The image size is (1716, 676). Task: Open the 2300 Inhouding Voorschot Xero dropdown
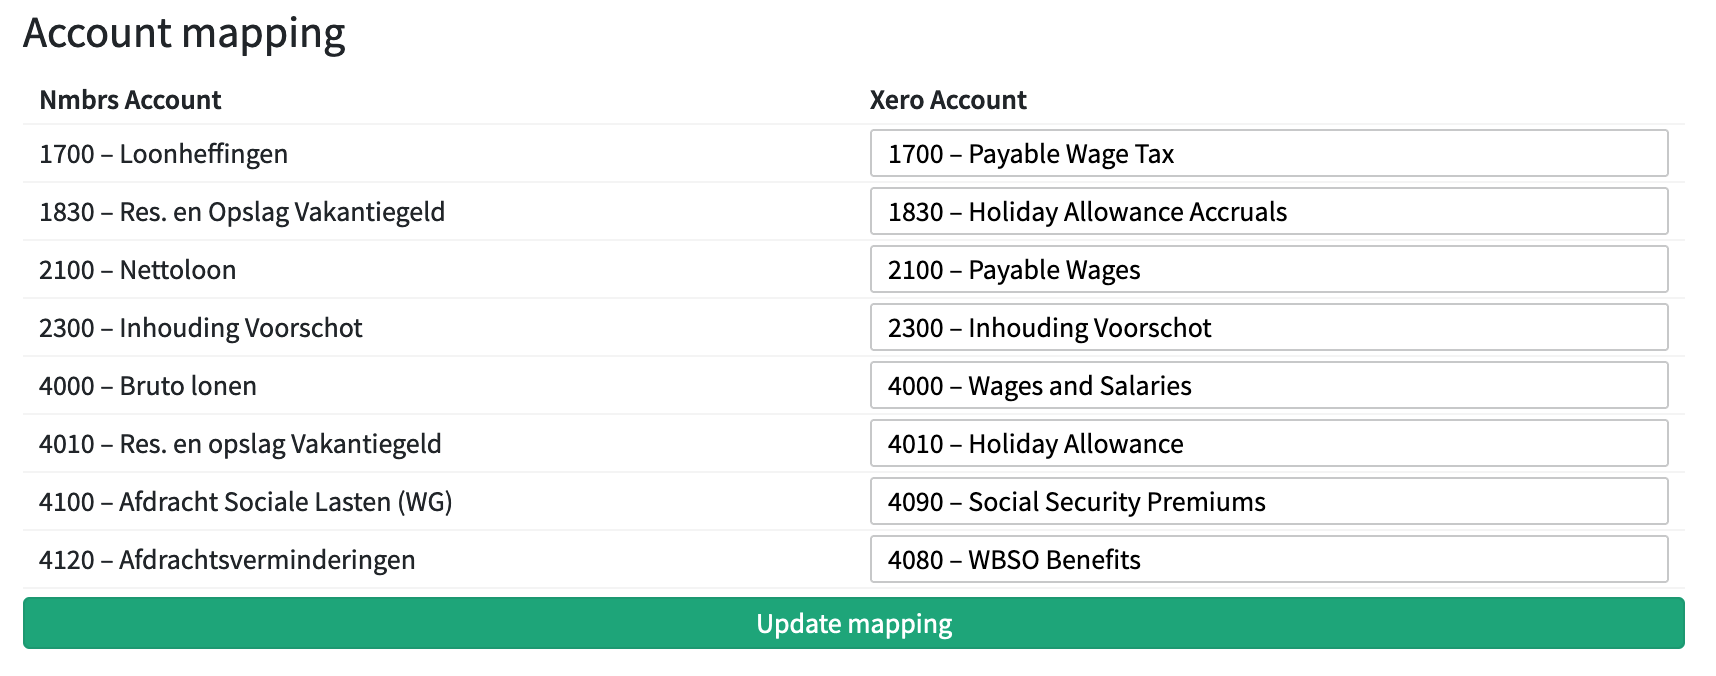click(1268, 328)
